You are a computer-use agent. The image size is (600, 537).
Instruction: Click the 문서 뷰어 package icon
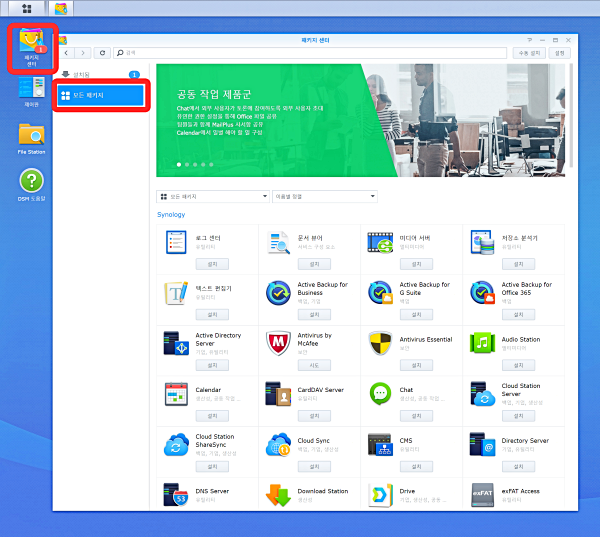[x=278, y=242]
